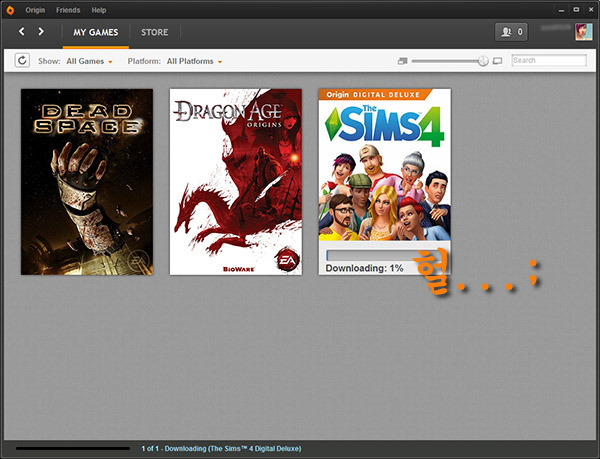Click the large tile size icon
The width and height of the screenshot is (600, 459).
497,61
